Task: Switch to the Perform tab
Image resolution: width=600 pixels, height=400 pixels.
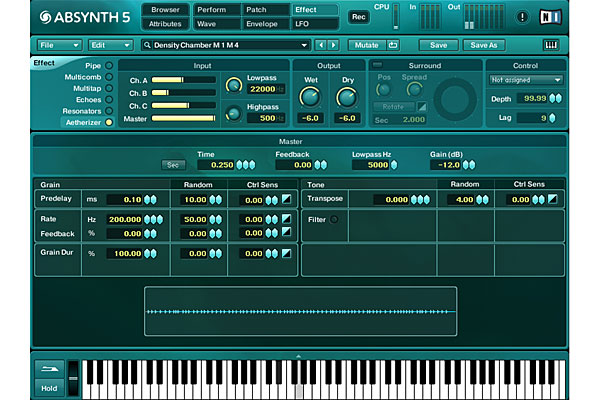Action: click(x=218, y=10)
